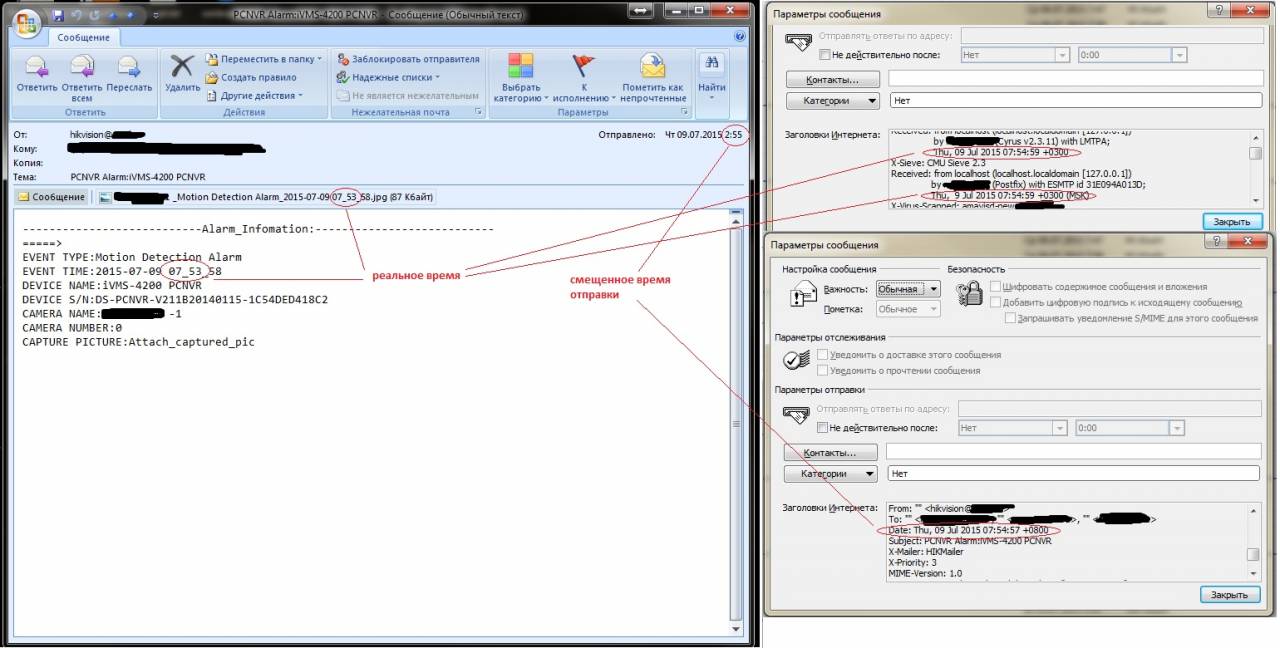The image size is (1280, 648).
Task: Close upper dialog with Закрыть button
Action: point(1232,221)
